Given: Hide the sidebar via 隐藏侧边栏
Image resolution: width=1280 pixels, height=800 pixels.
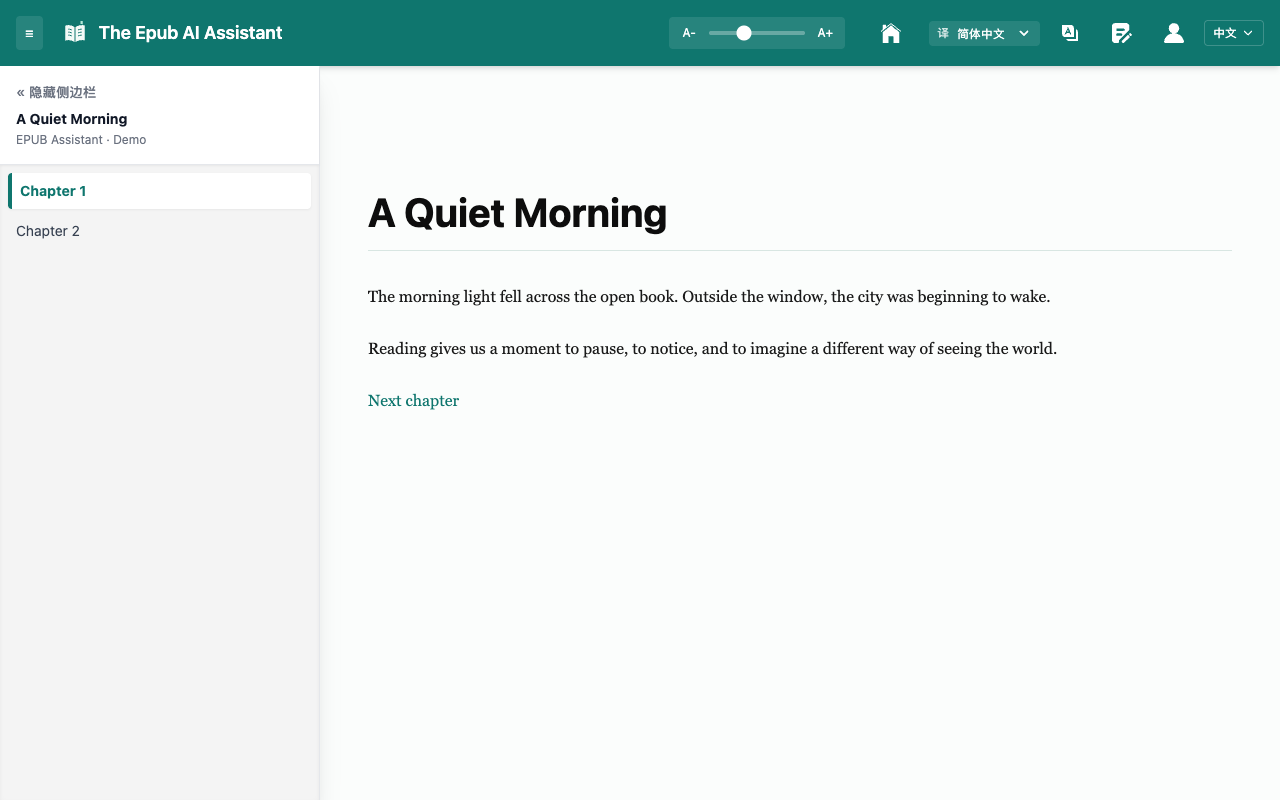Looking at the screenshot, I should point(56,92).
